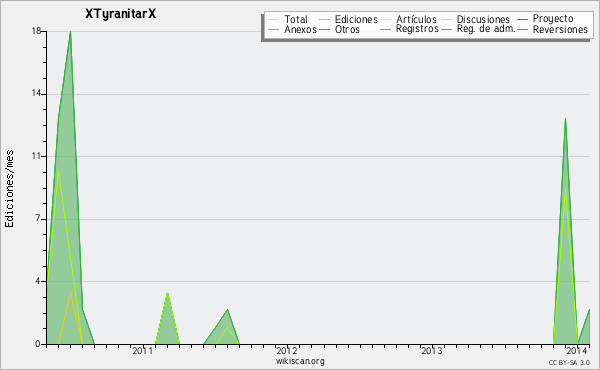Click the CC BY-SA 3.0 license text

point(569,362)
